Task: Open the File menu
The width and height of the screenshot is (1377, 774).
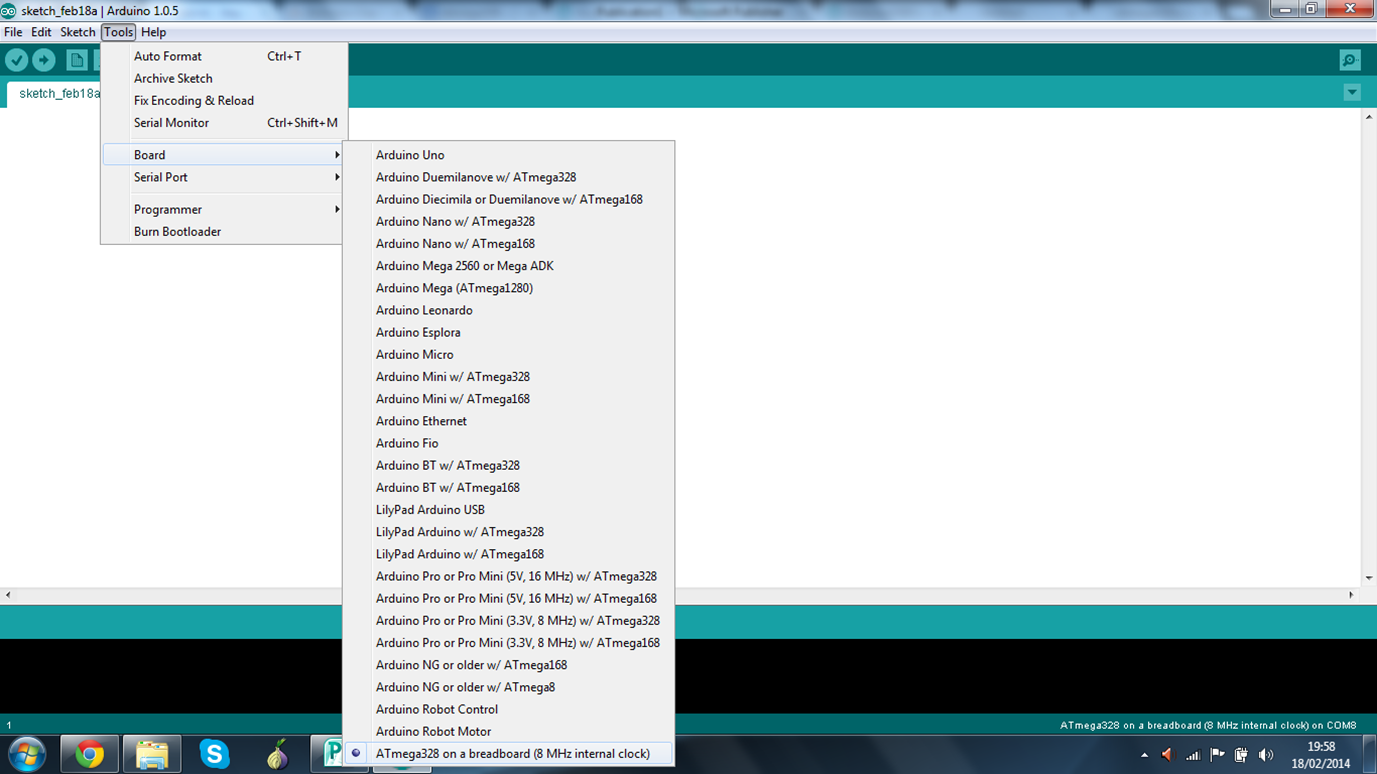Action: click(13, 32)
